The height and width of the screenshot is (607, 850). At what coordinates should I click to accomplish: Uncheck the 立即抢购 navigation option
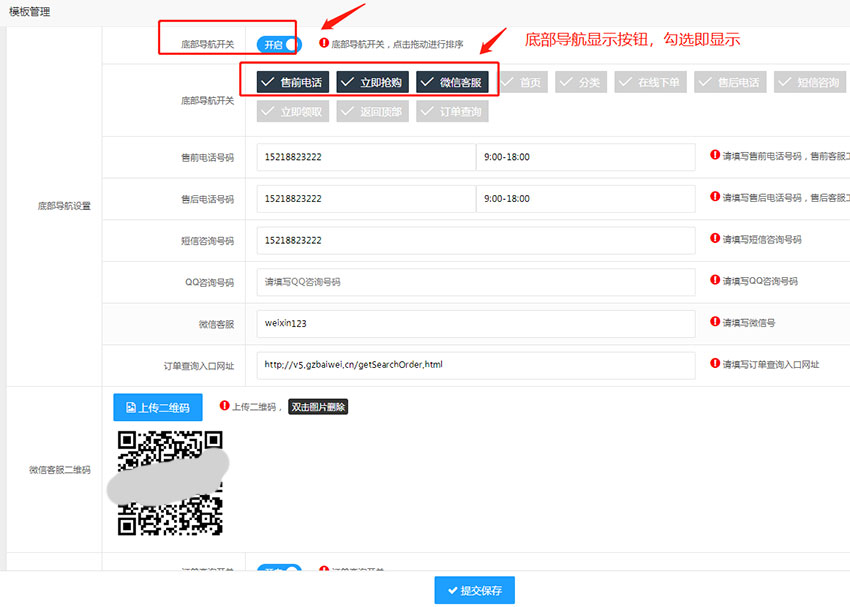(x=372, y=82)
